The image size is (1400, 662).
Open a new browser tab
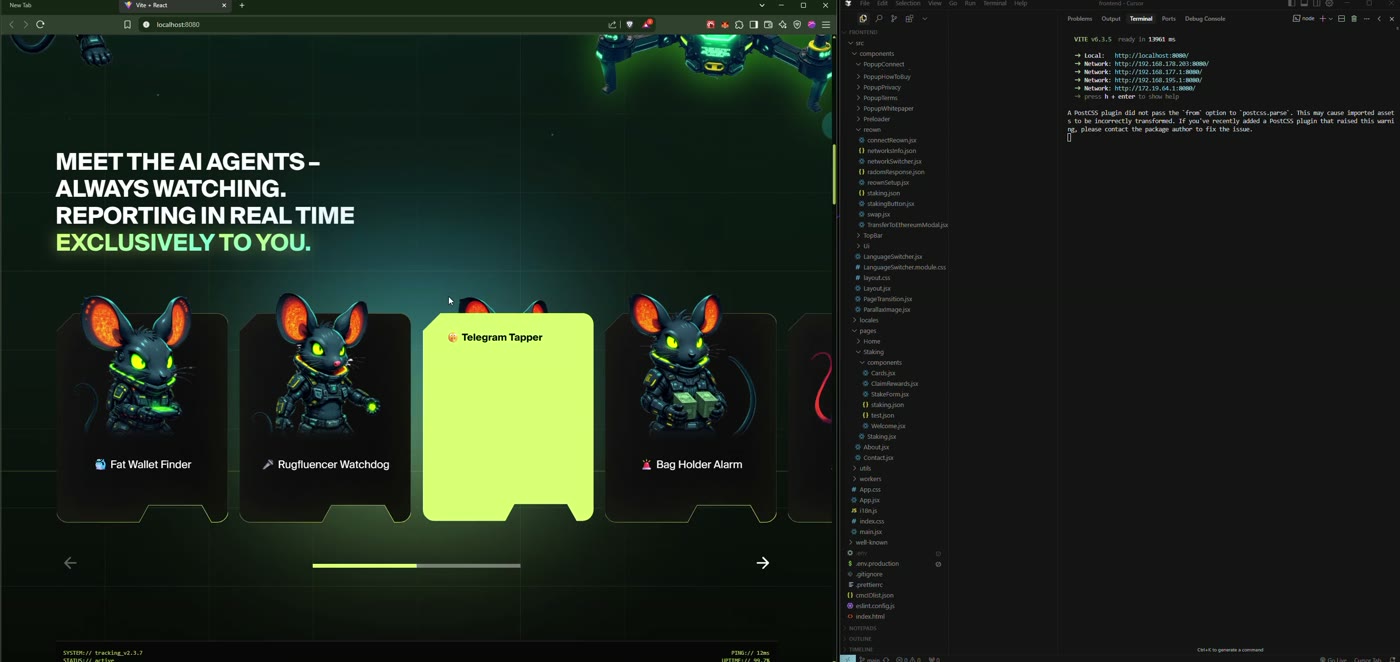(242, 5)
